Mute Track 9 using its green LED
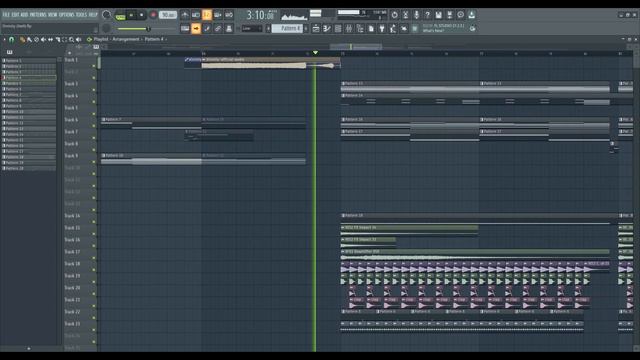Image resolution: width=640 pixels, height=360 pixels. (94, 162)
